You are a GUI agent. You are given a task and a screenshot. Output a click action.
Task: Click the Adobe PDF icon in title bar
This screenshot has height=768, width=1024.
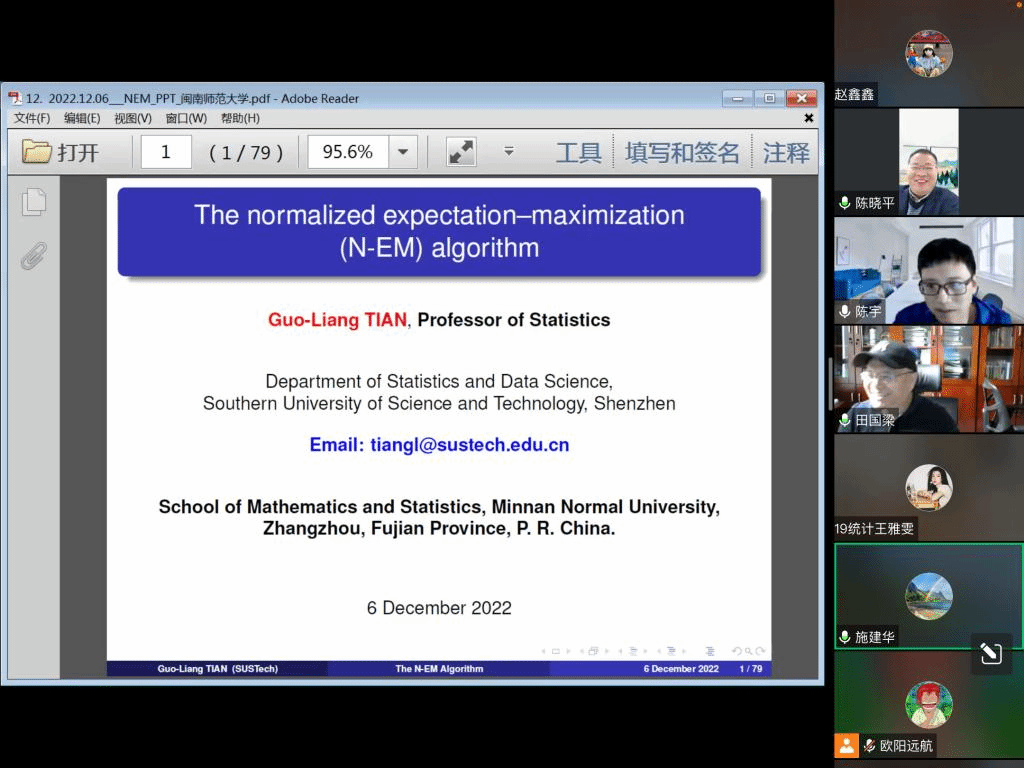15,98
